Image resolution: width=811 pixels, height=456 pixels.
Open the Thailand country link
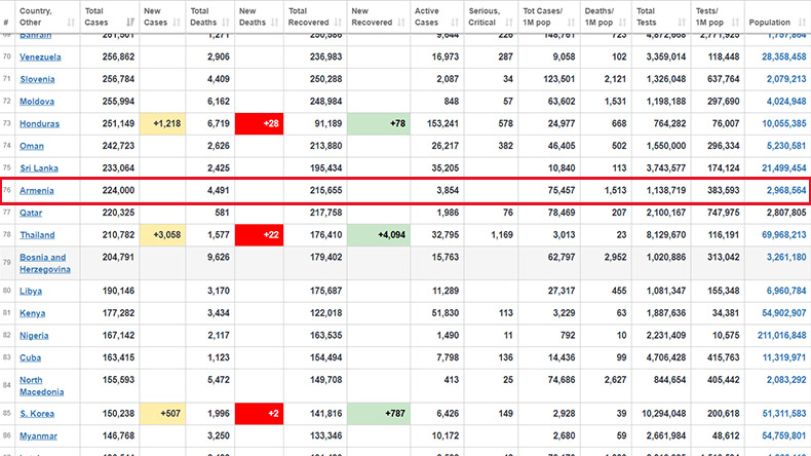pos(37,235)
